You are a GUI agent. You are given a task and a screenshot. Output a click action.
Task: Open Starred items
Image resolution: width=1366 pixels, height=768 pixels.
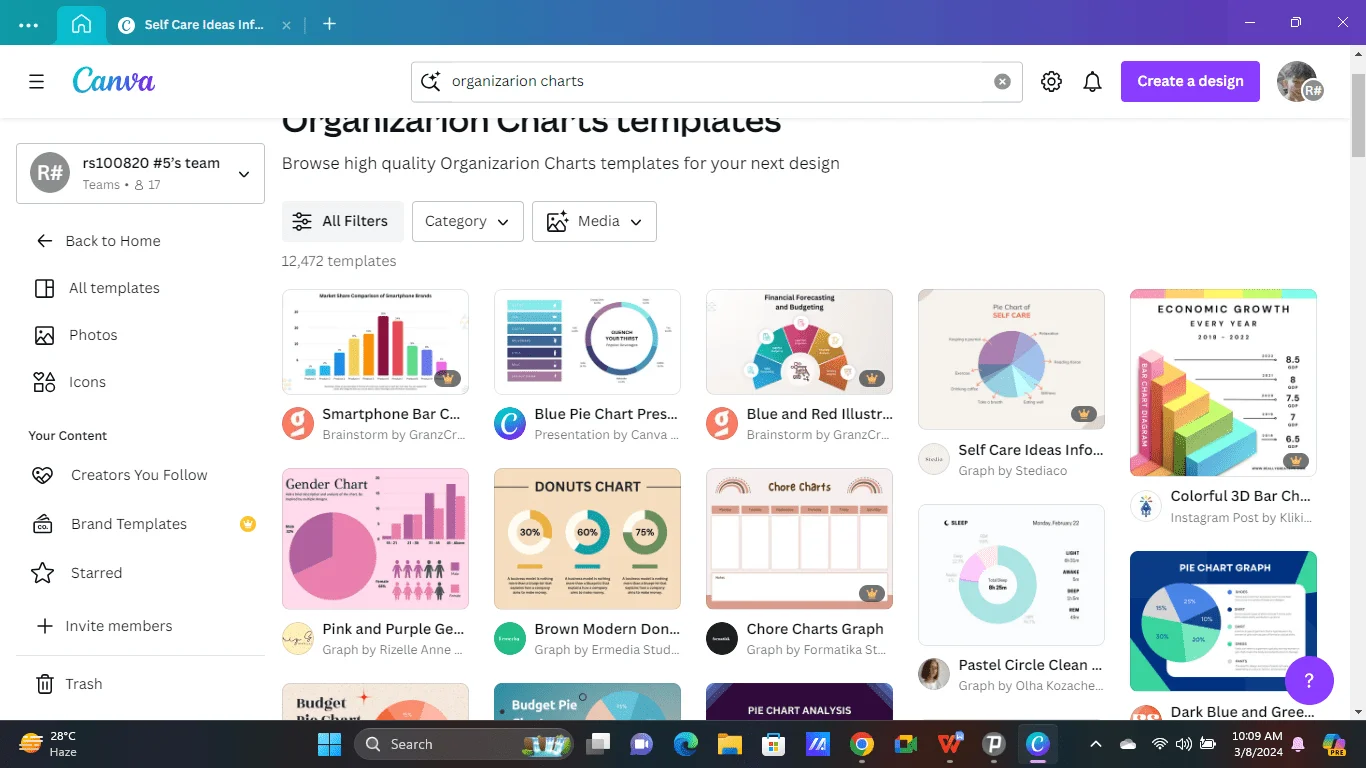coord(96,573)
